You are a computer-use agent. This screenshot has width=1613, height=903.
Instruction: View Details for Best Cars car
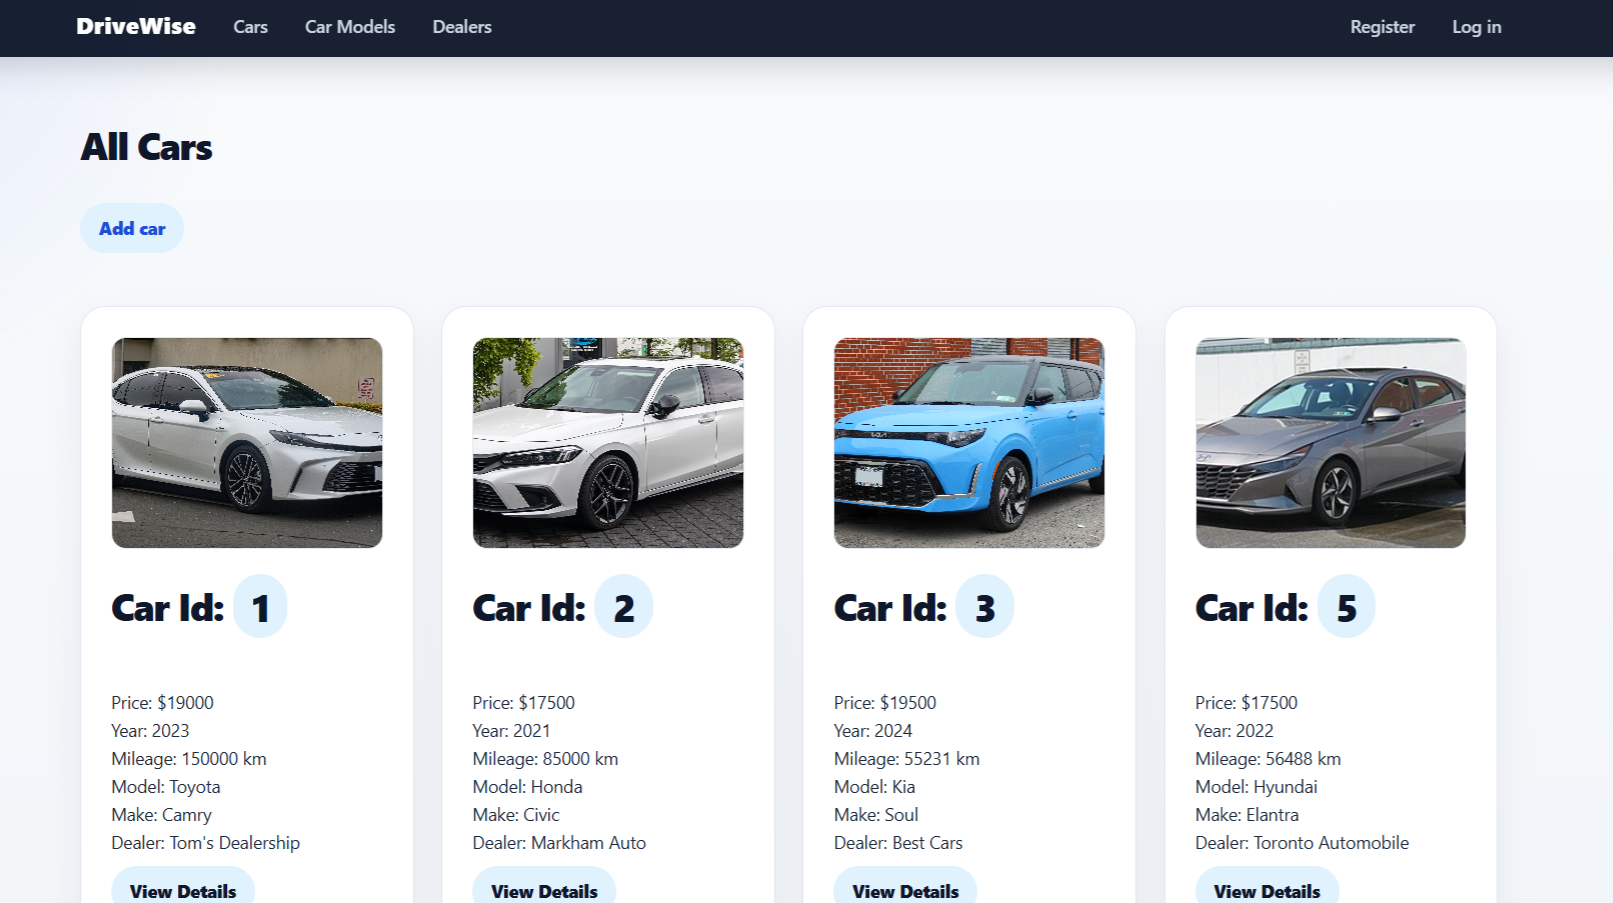coord(905,890)
